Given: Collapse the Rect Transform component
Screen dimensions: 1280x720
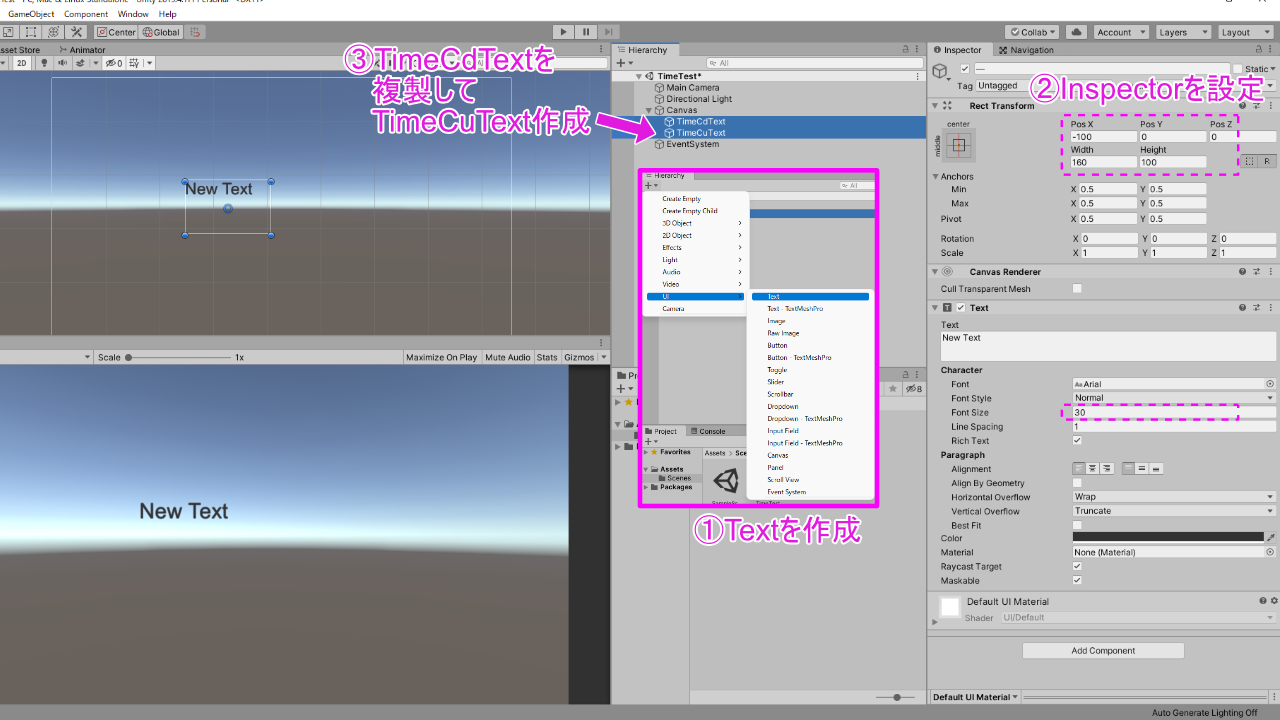Looking at the screenshot, I should click(937, 106).
